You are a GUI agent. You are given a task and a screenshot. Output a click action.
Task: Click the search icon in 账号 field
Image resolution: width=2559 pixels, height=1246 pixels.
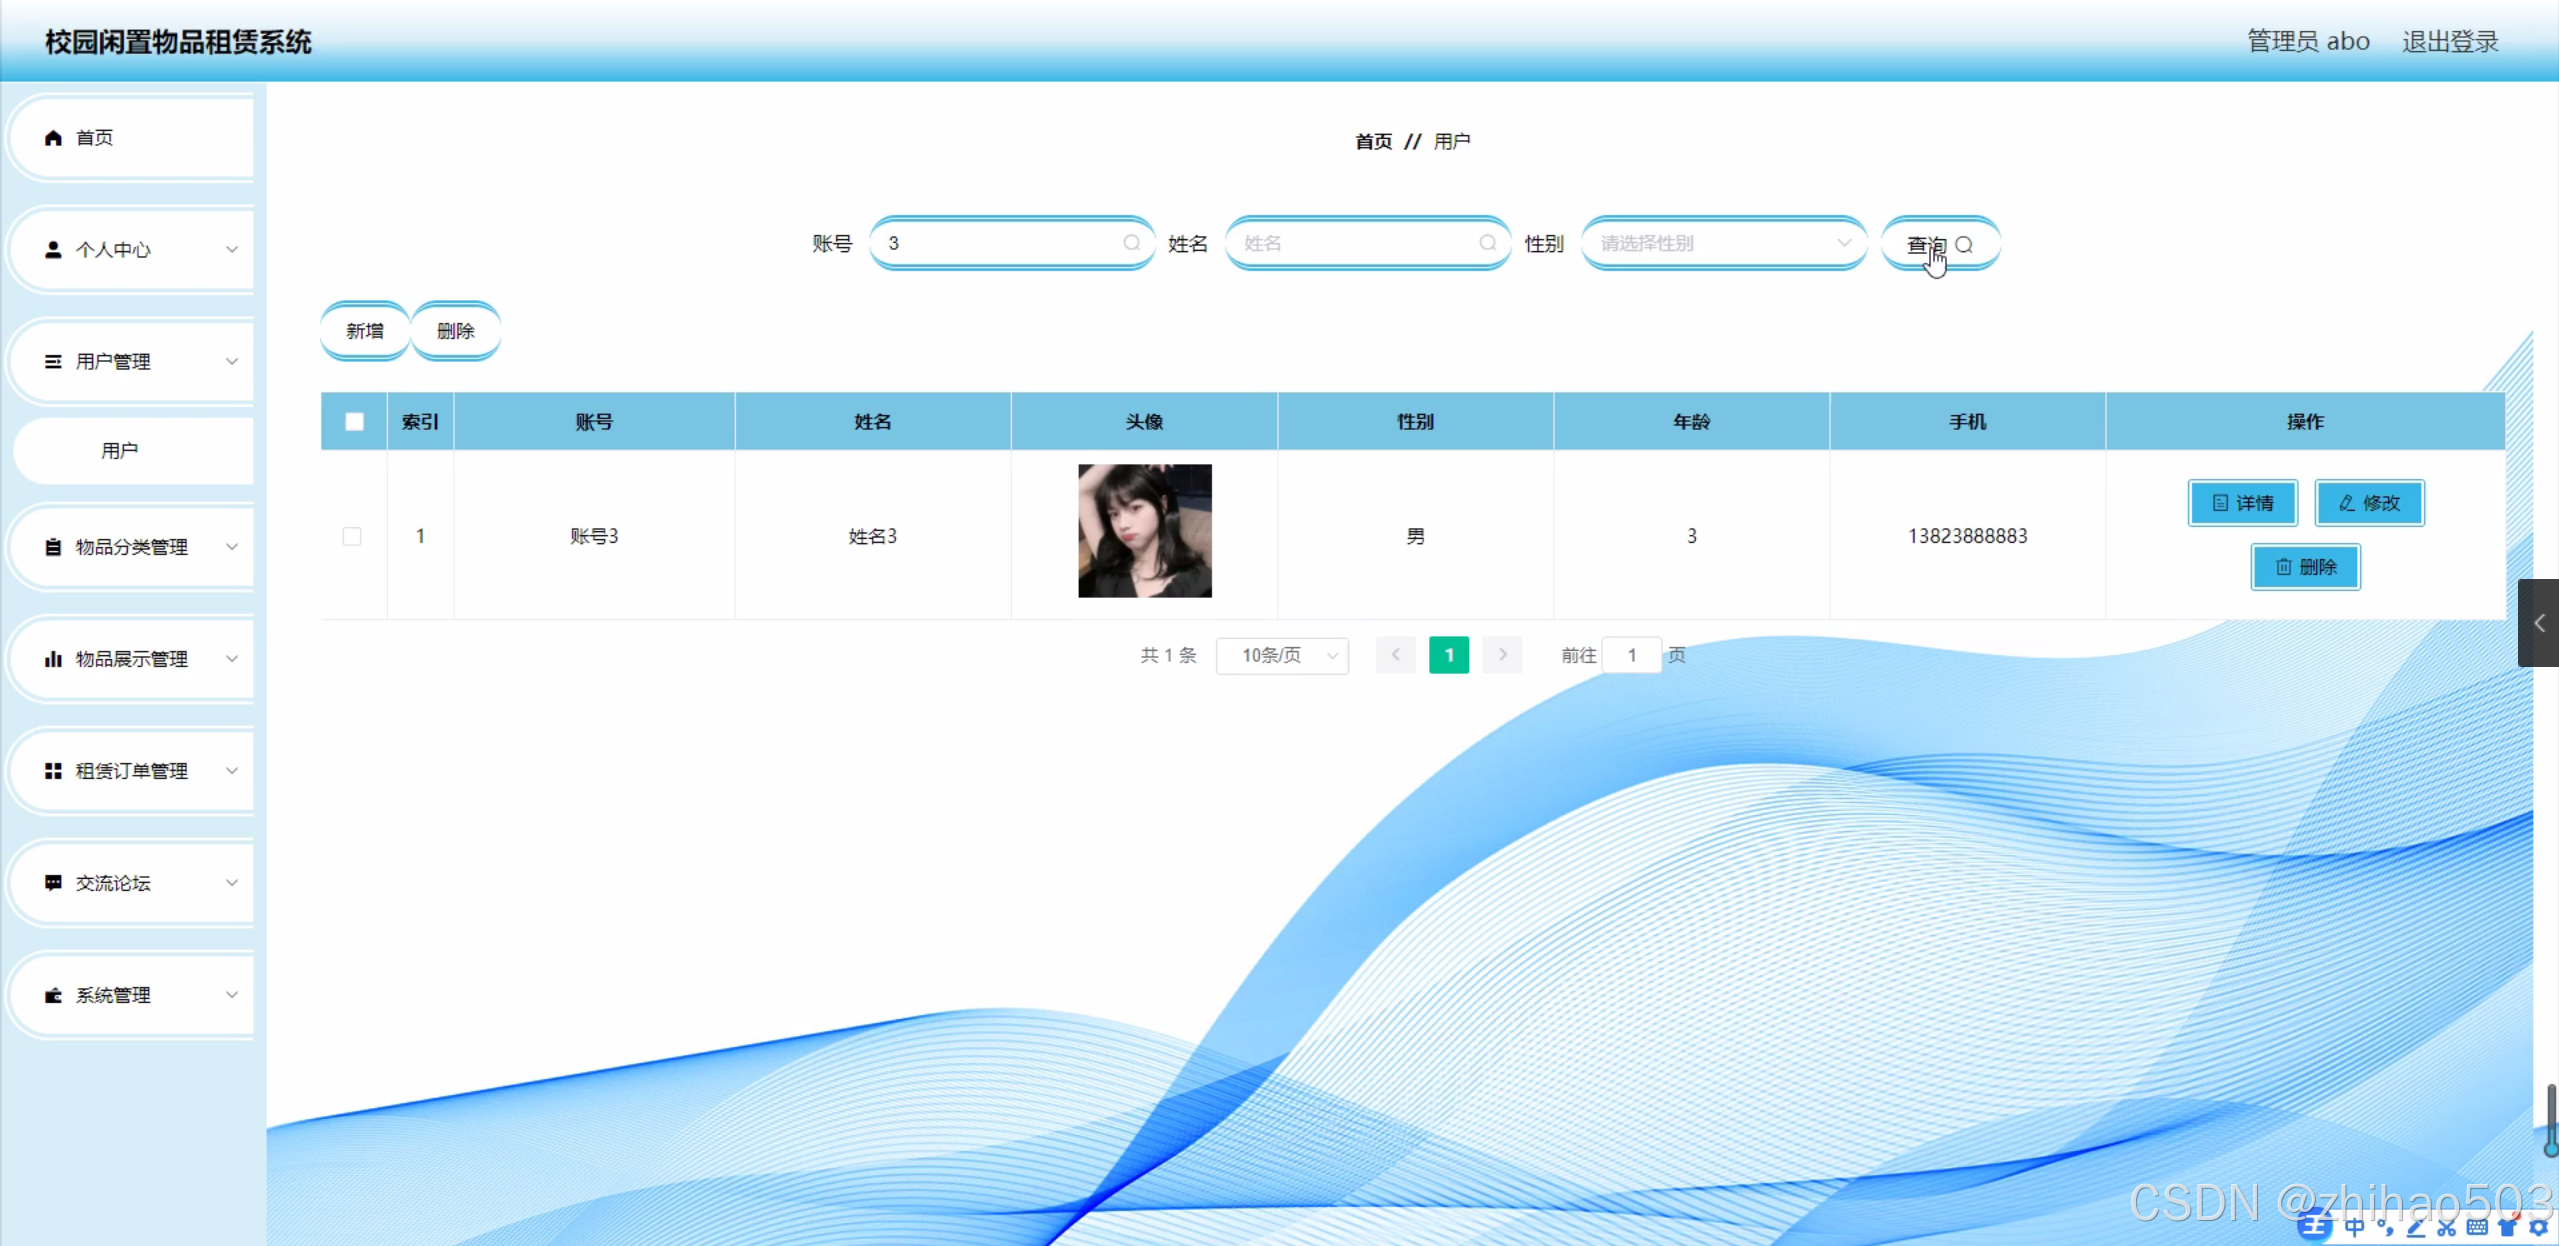1131,243
